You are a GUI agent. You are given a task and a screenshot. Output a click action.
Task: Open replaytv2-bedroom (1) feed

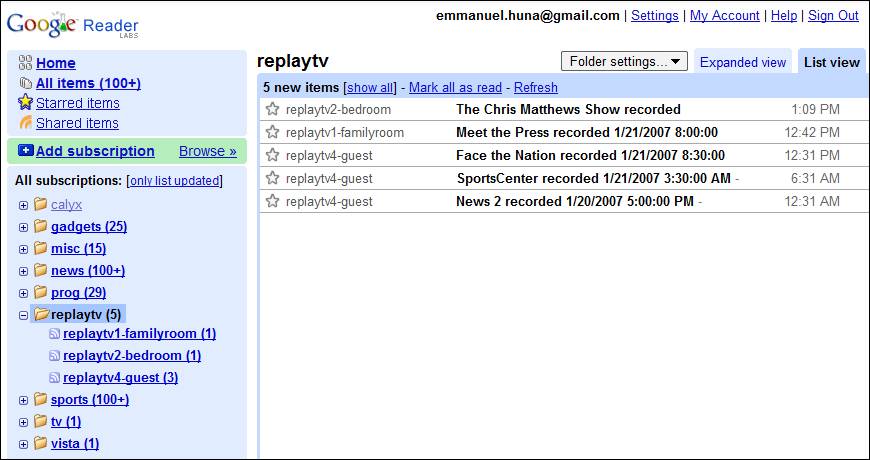(x=132, y=356)
